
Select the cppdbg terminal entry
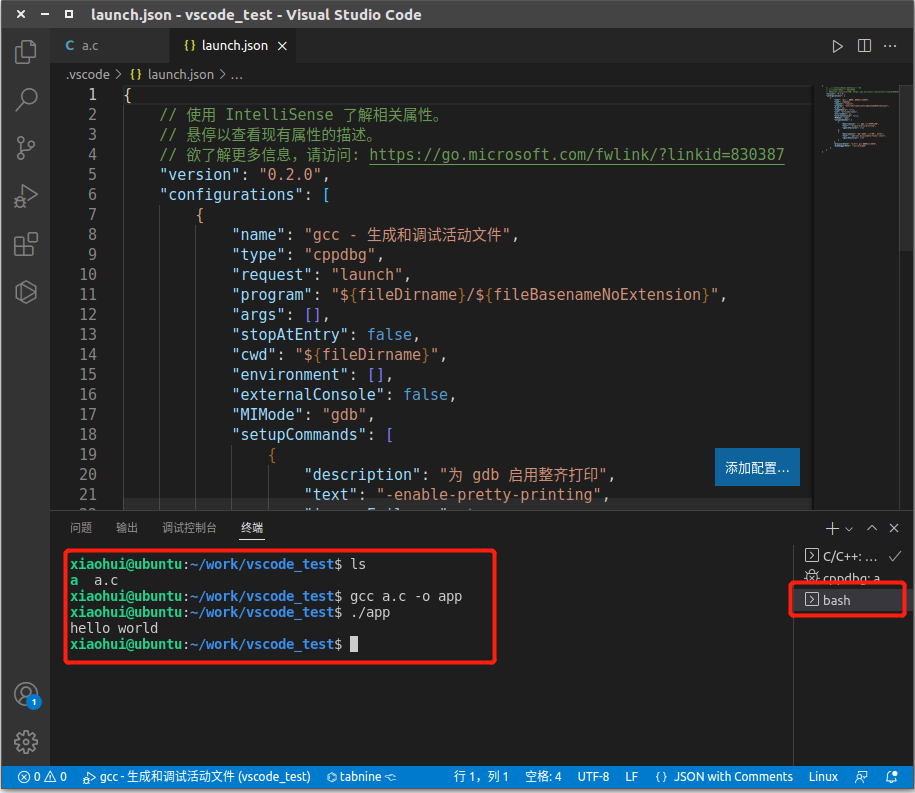pyautogui.click(x=853, y=577)
